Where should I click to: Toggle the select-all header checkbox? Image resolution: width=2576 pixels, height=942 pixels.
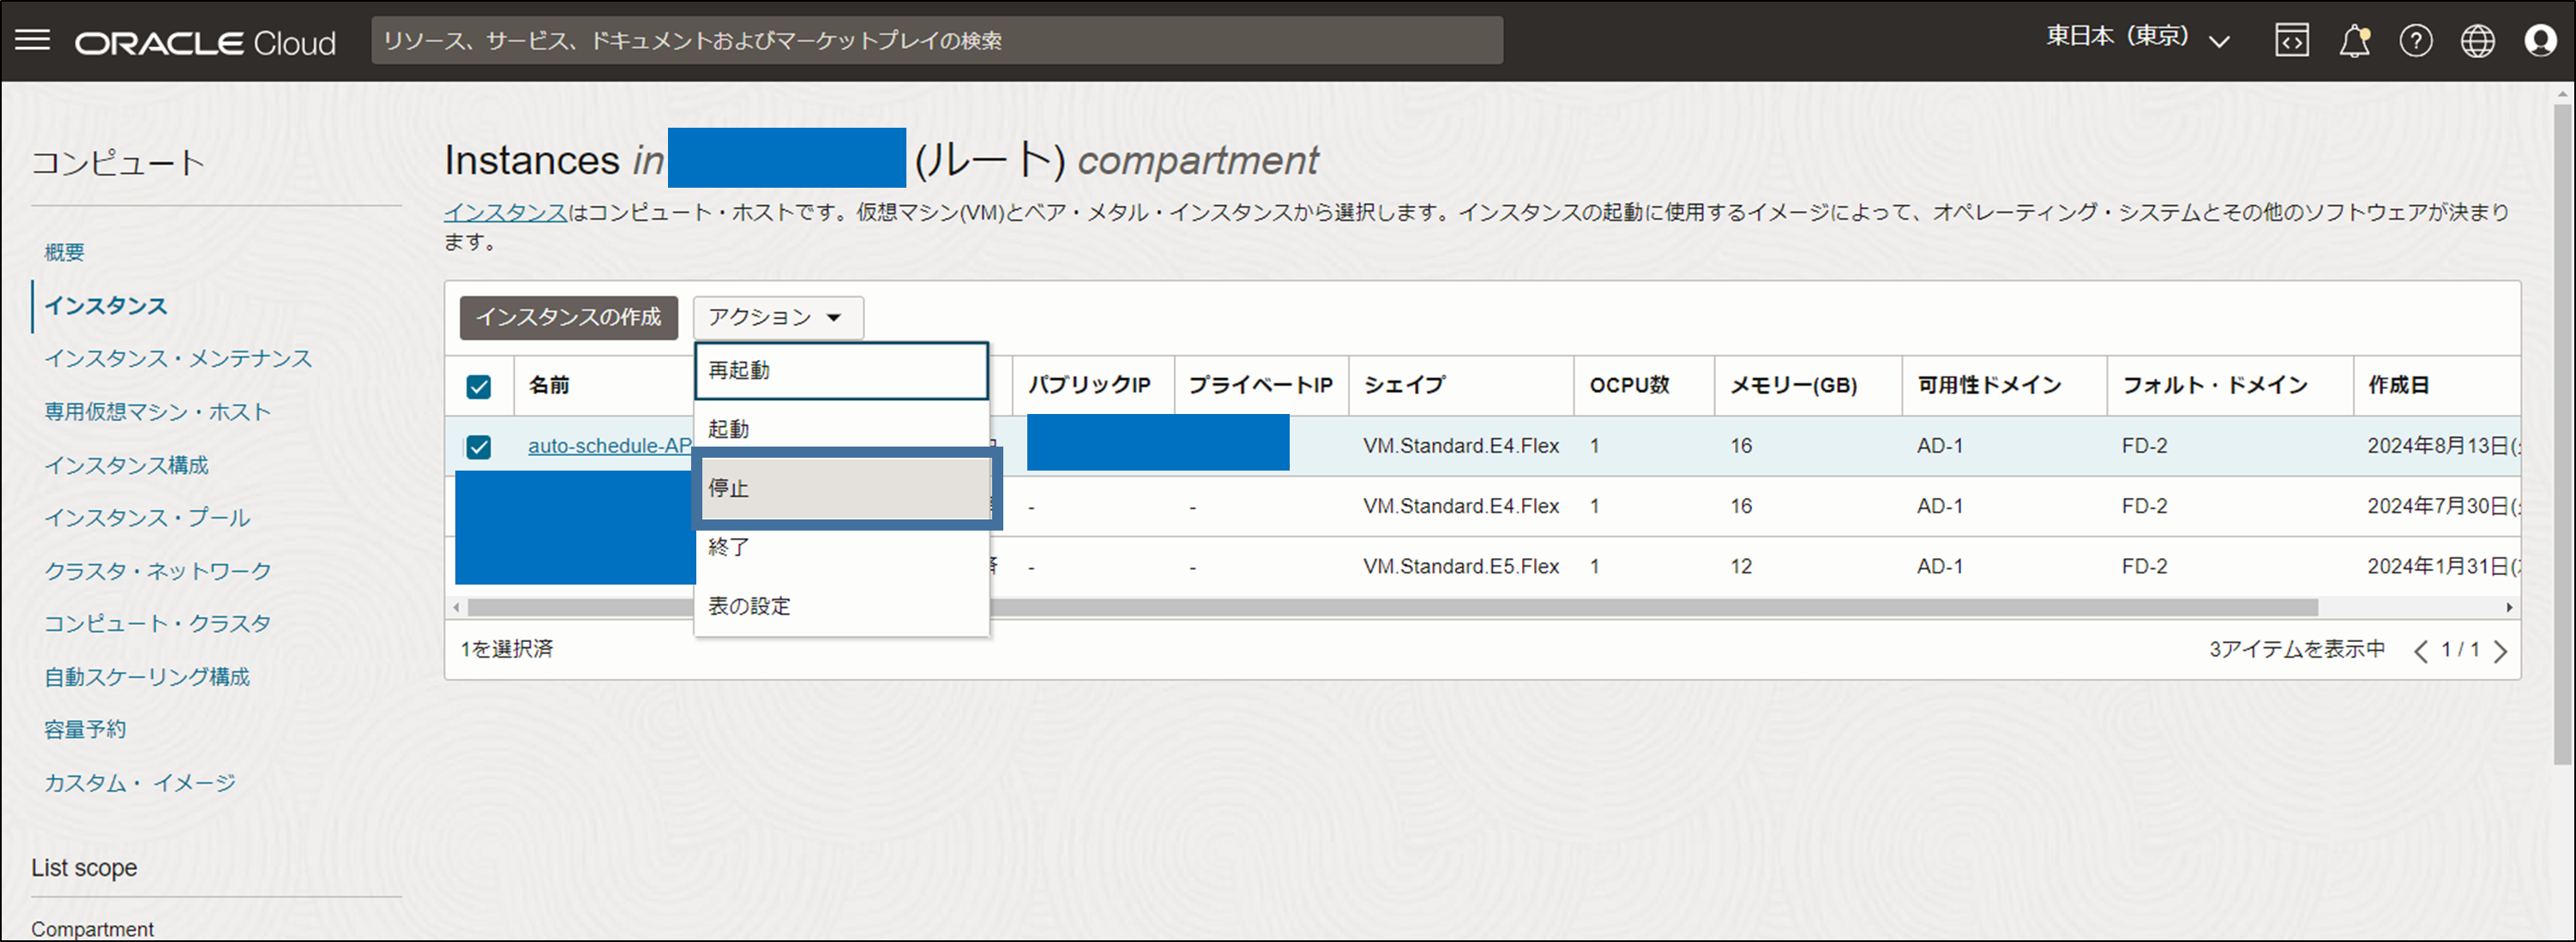[479, 386]
